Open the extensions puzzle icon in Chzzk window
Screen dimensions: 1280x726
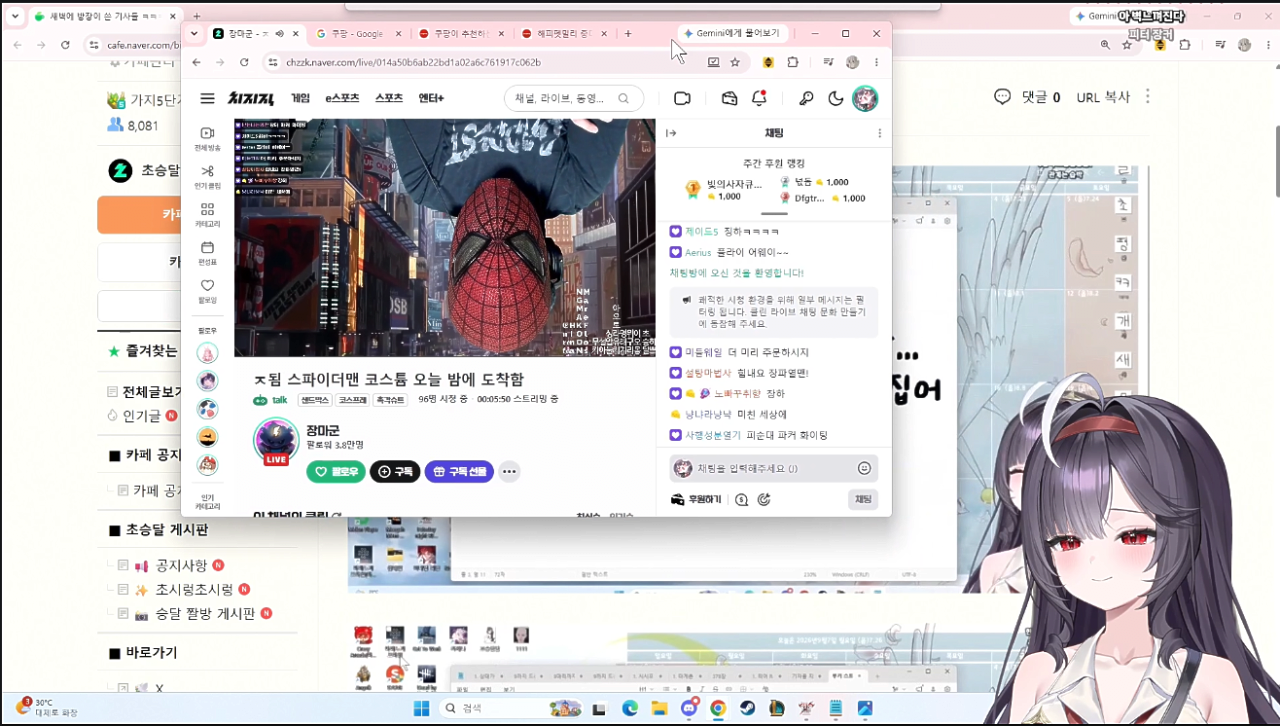coord(793,62)
